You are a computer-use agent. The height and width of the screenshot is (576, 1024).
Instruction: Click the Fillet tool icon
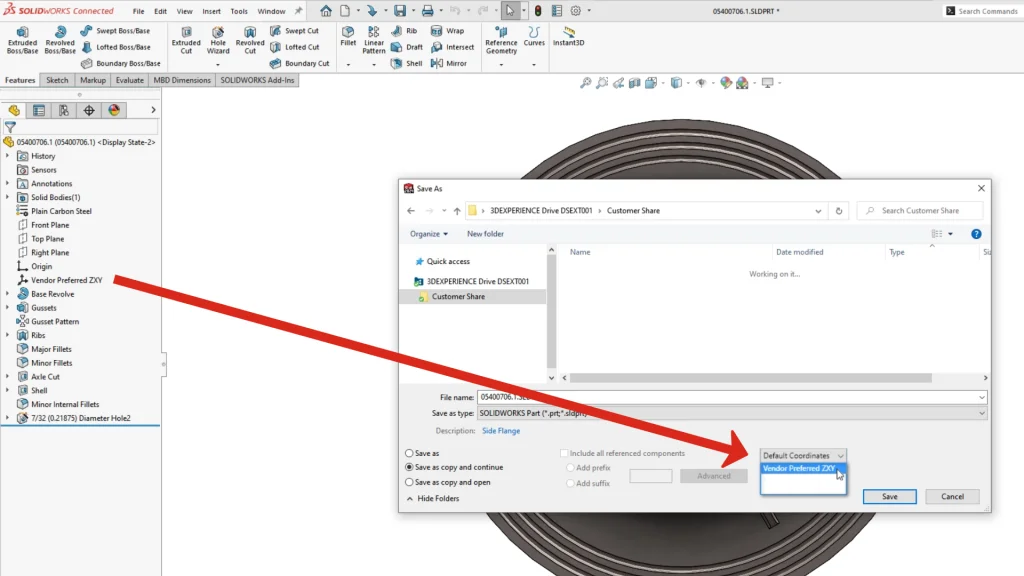[348, 37]
